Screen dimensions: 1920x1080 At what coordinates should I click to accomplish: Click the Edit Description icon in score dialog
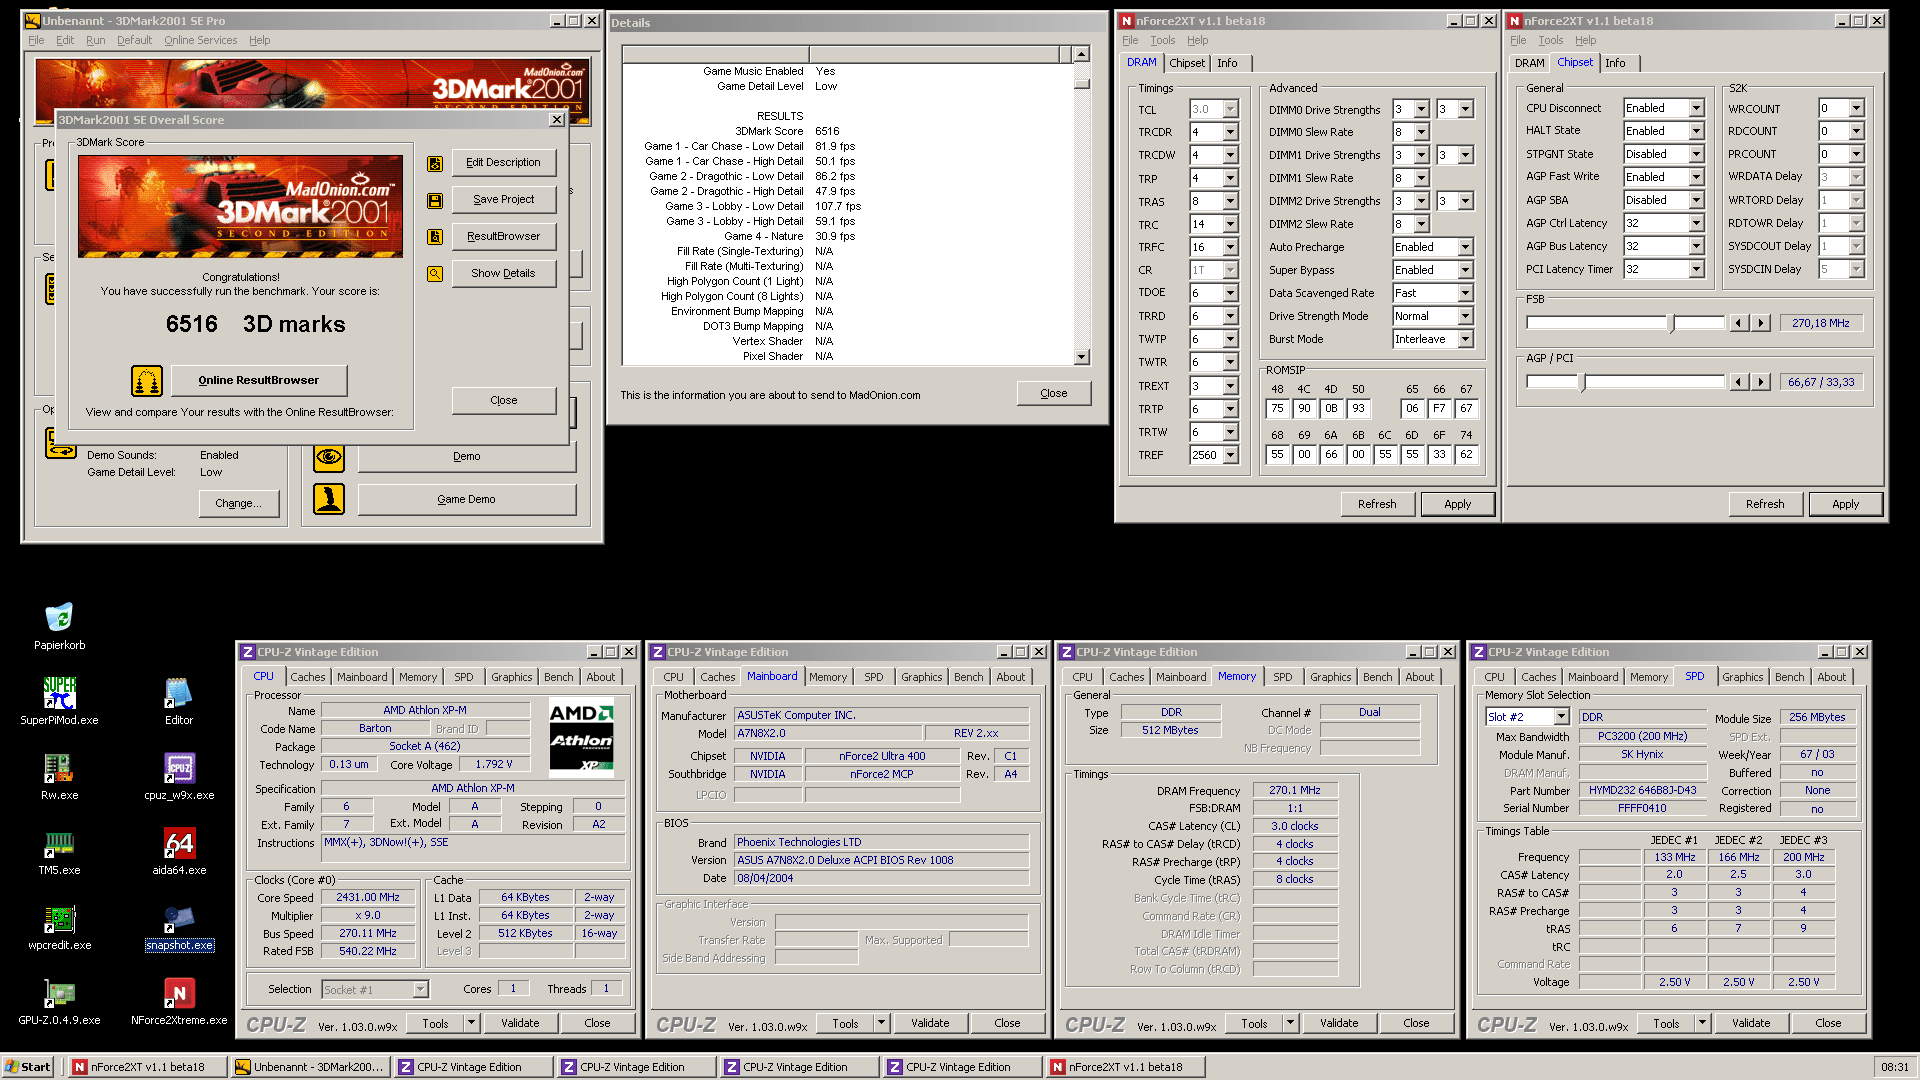click(435, 163)
